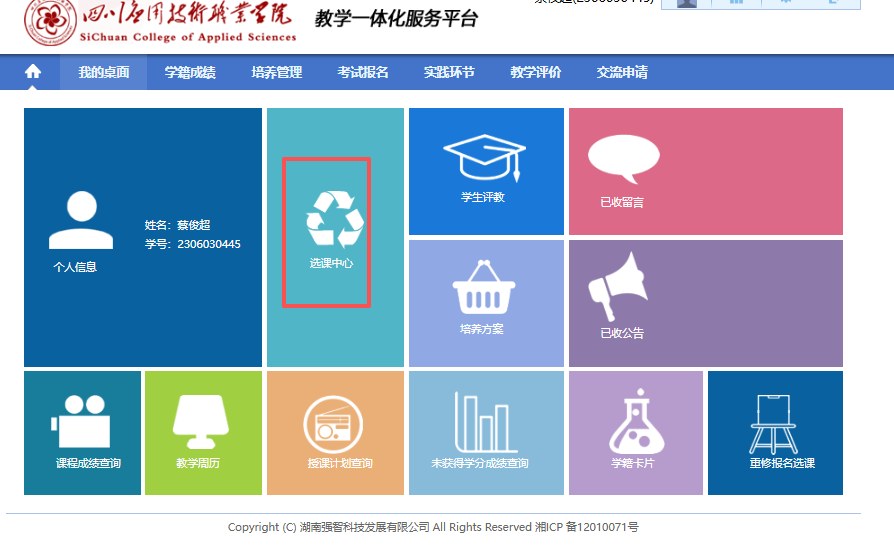Screen dimensions: 894x549
Task: Click the SiChuan College of Applied Sciences text
Action: coord(188,37)
